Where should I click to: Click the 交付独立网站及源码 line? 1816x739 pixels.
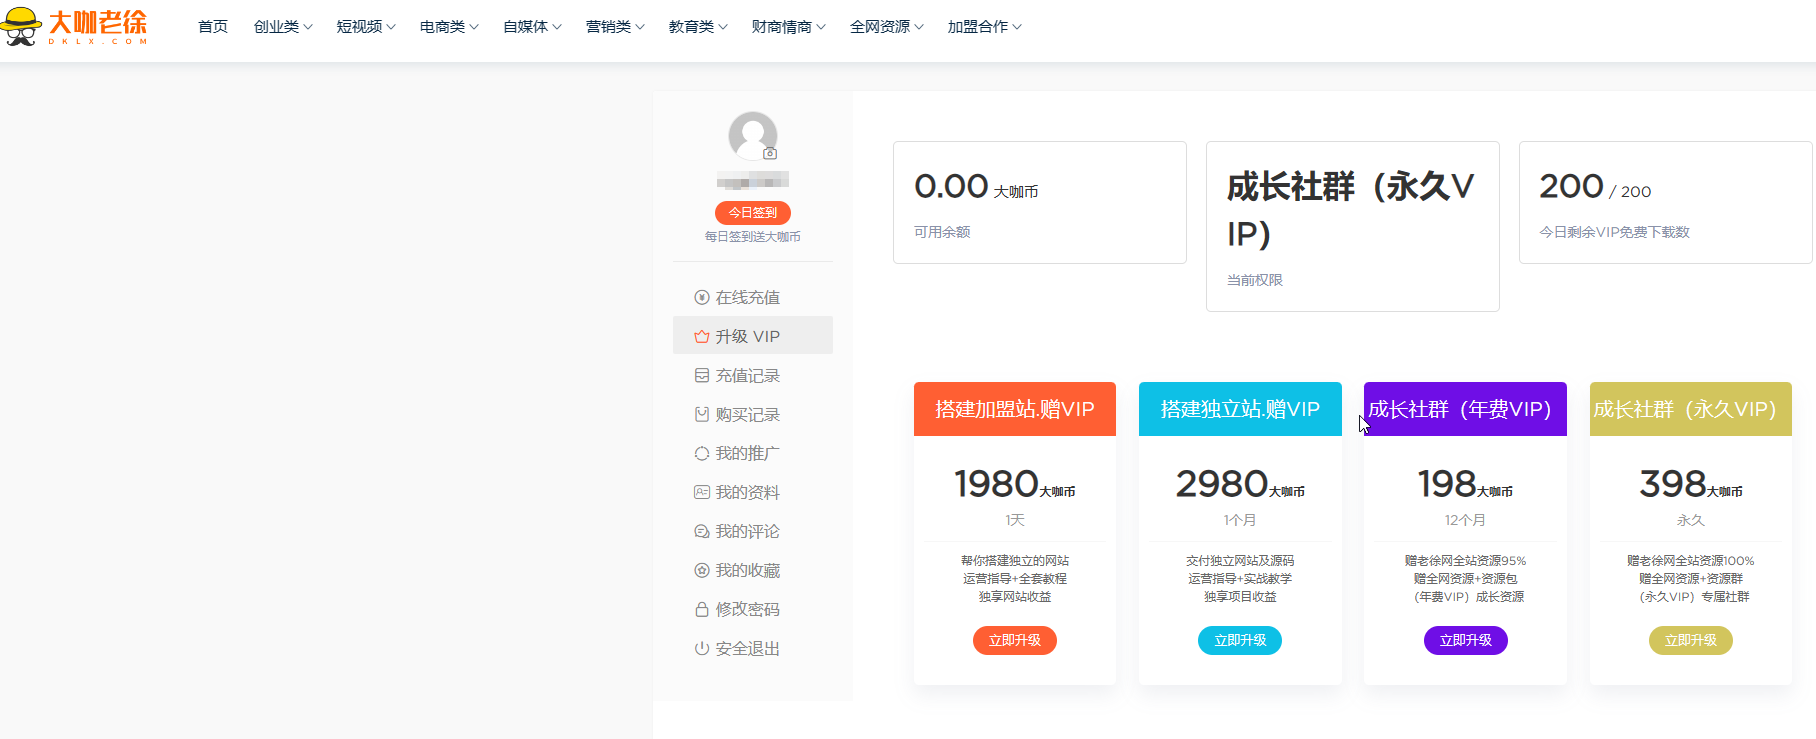coord(1240,561)
